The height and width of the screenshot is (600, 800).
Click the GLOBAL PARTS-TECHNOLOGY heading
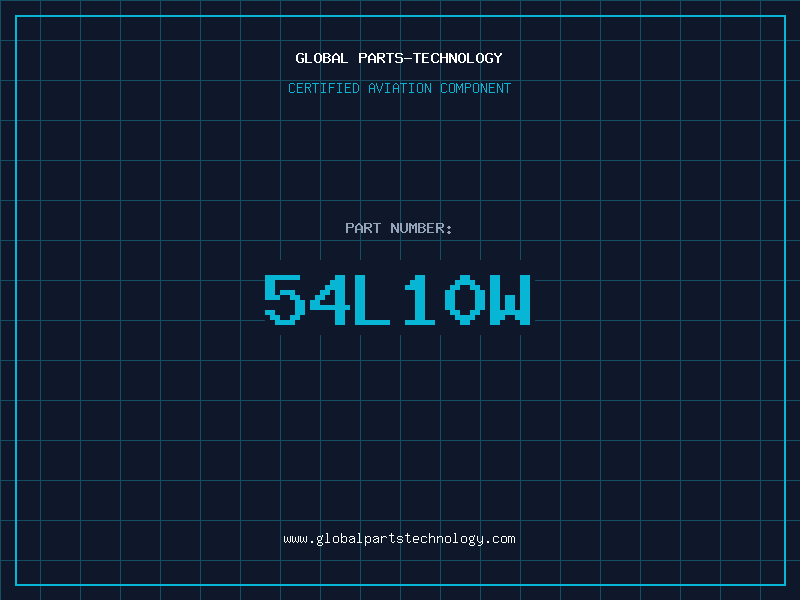click(x=399, y=58)
